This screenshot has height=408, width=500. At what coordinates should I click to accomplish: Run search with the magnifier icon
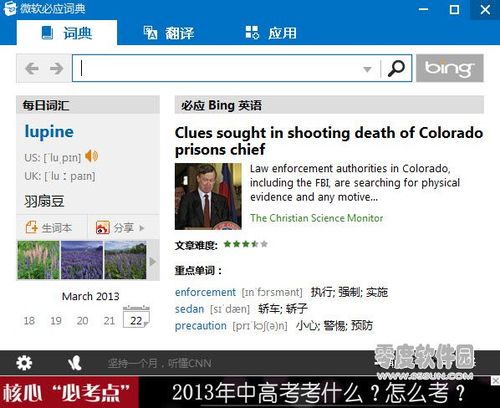pyautogui.click(x=396, y=68)
